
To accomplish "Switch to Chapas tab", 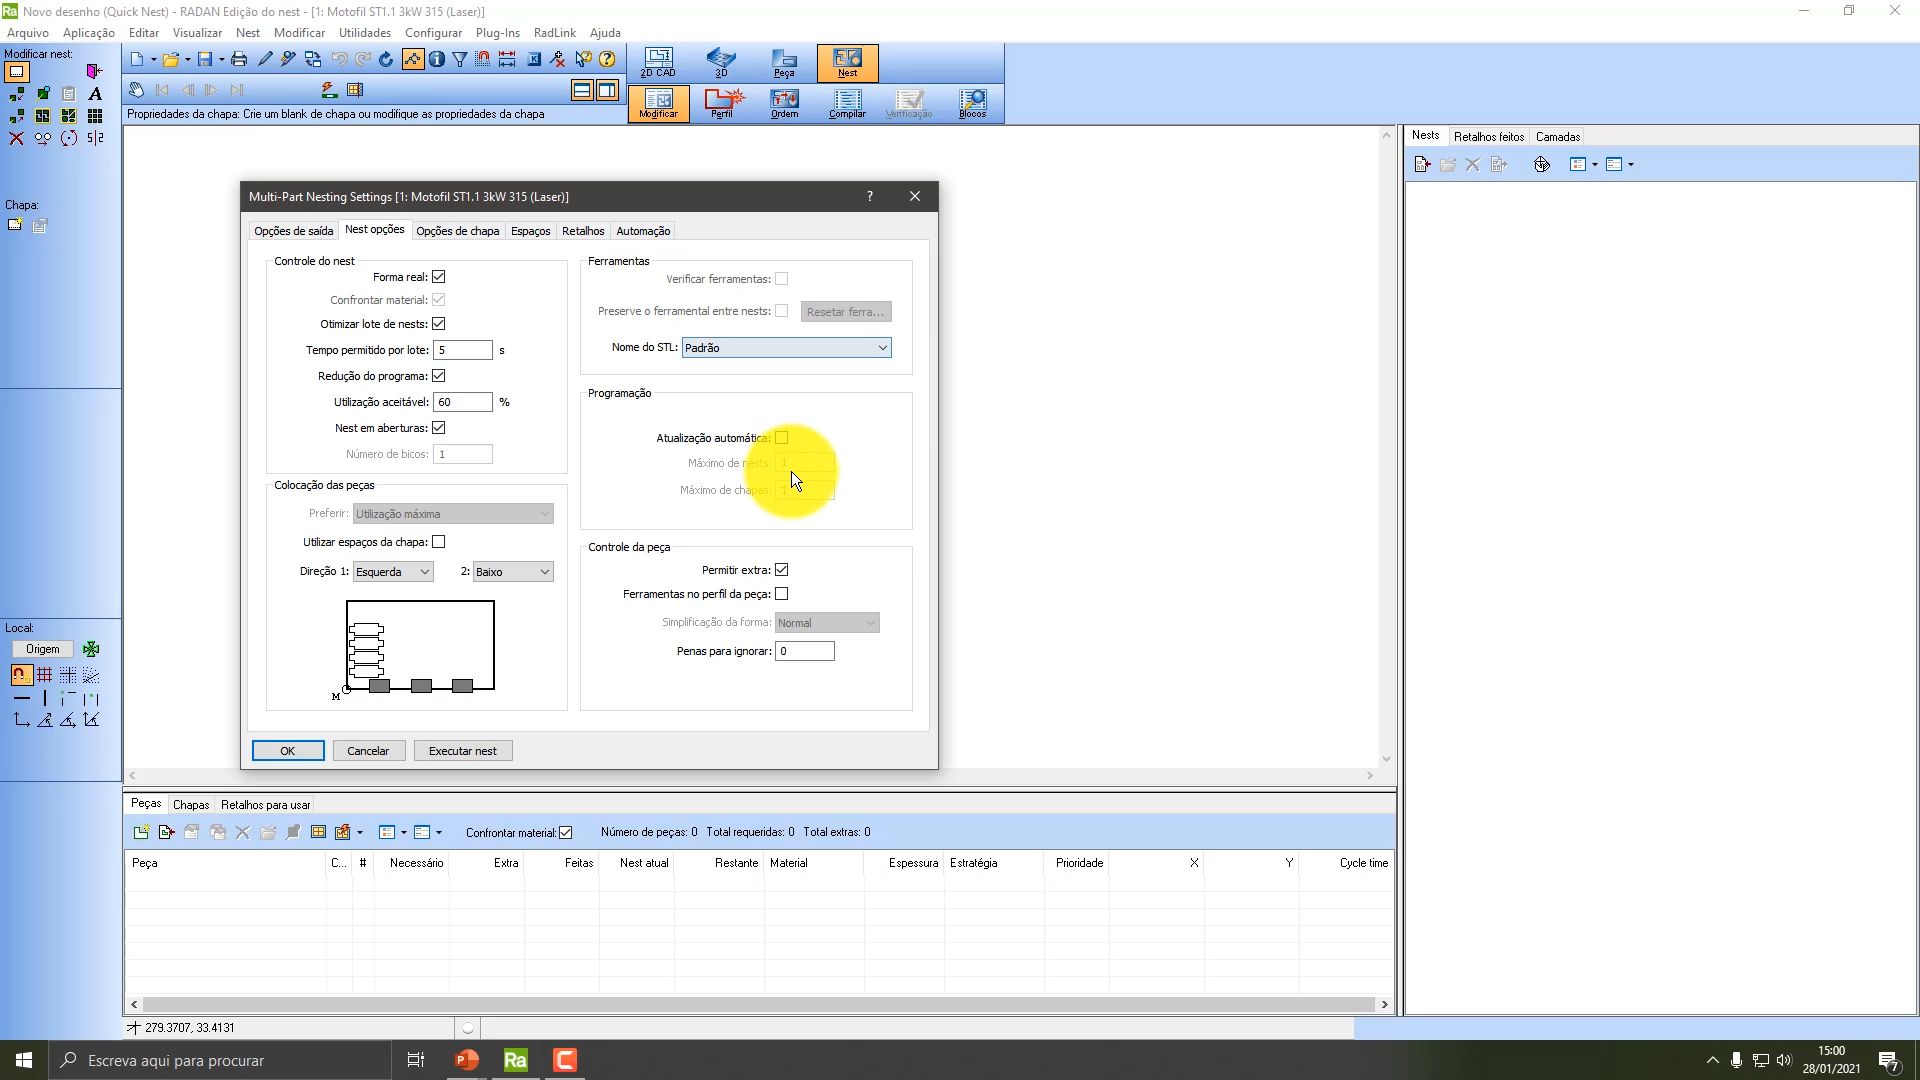I will [x=191, y=805].
